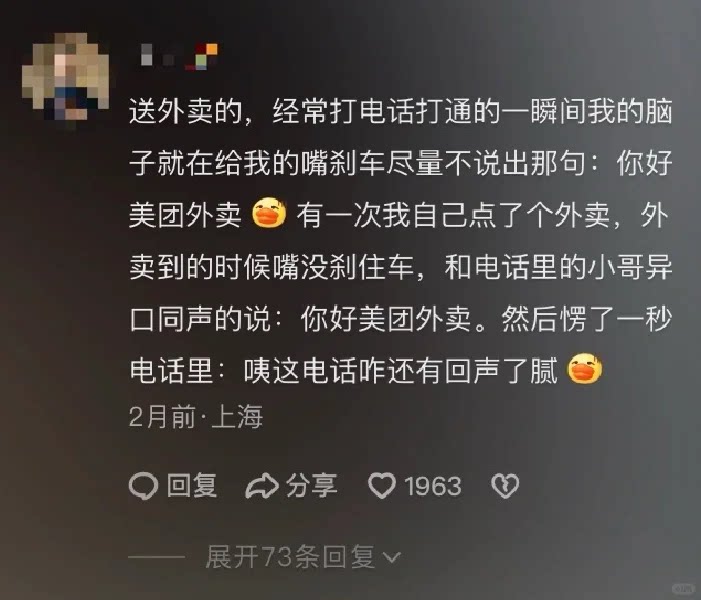Click the "2月前" timestamp
The width and height of the screenshot is (701, 600).
click(x=162, y=417)
